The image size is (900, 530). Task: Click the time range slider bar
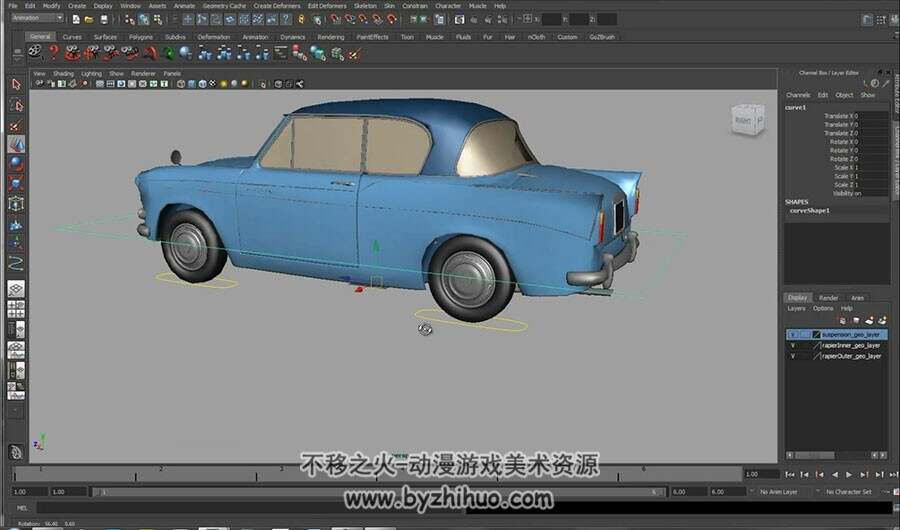click(378, 492)
